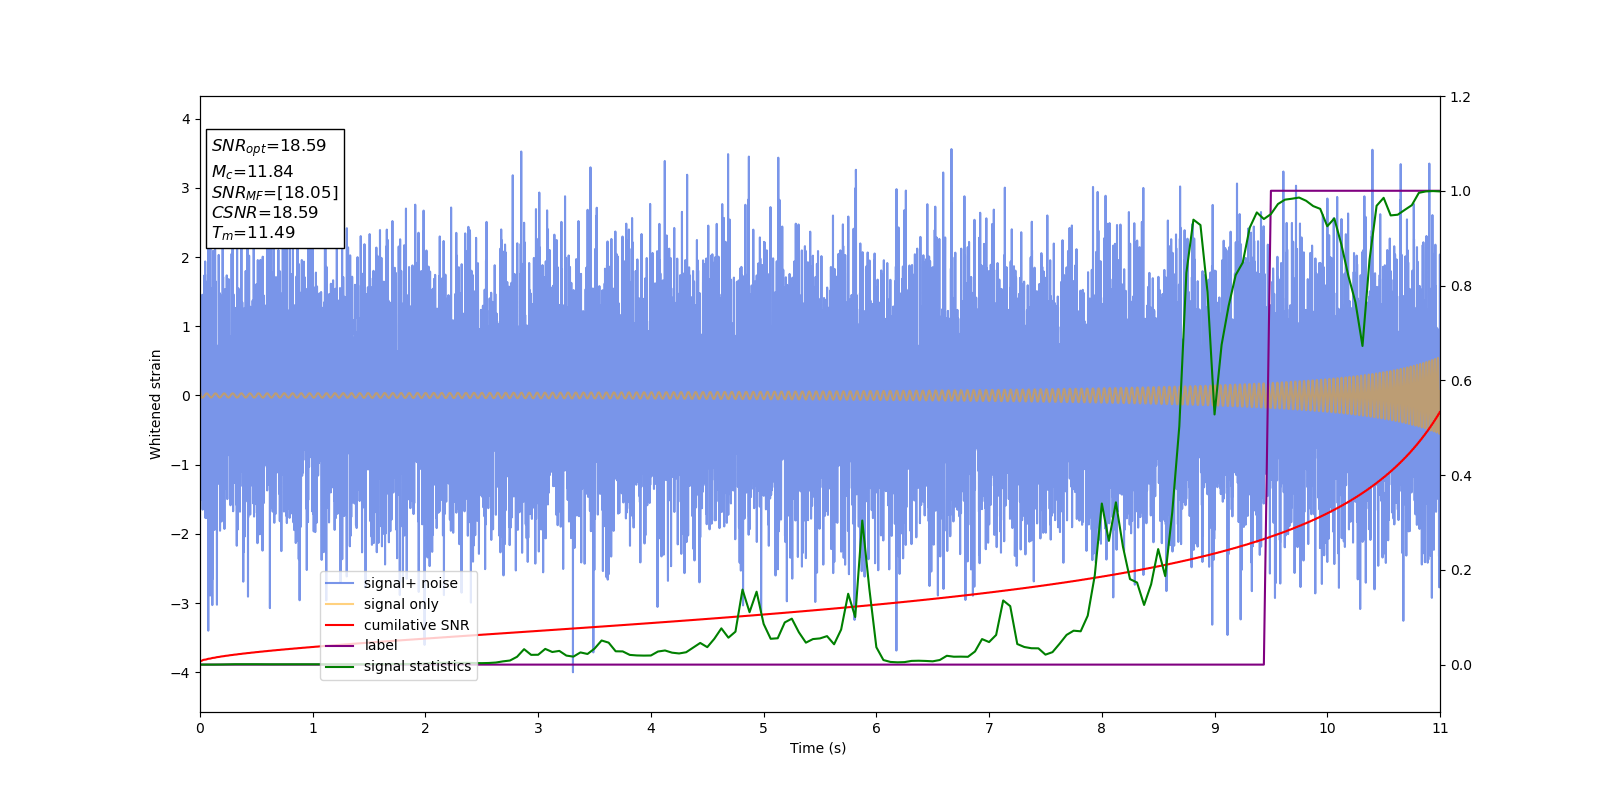This screenshot has width=1600, height=800.
Task: Click the right y-axis tick label 0.0
Action: [x=1460, y=665]
